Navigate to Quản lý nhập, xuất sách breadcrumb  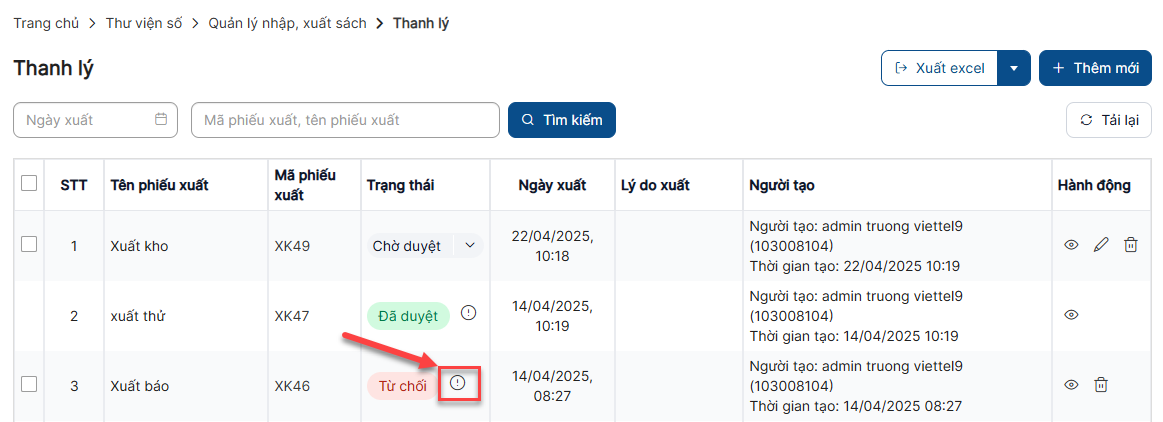coord(287,23)
